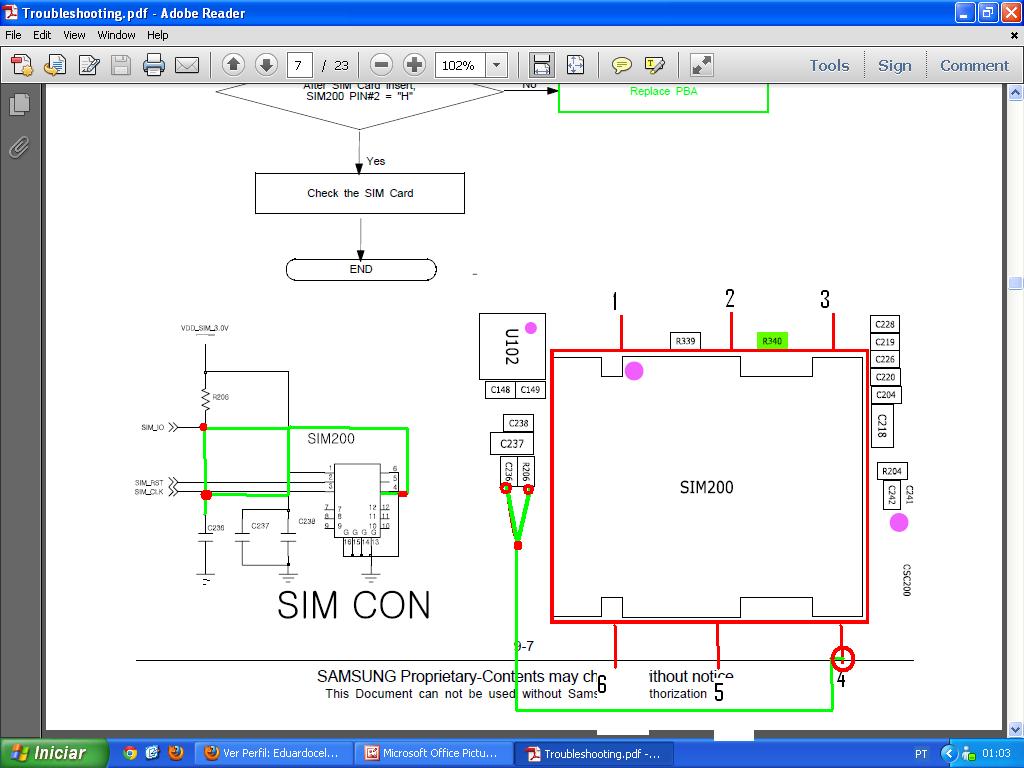Zoom out with the minus button

[x=381, y=65]
